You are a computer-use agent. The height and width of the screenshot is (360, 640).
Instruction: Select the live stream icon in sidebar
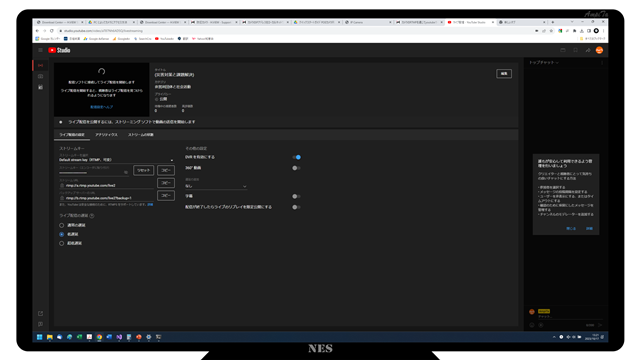click(40, 65)
